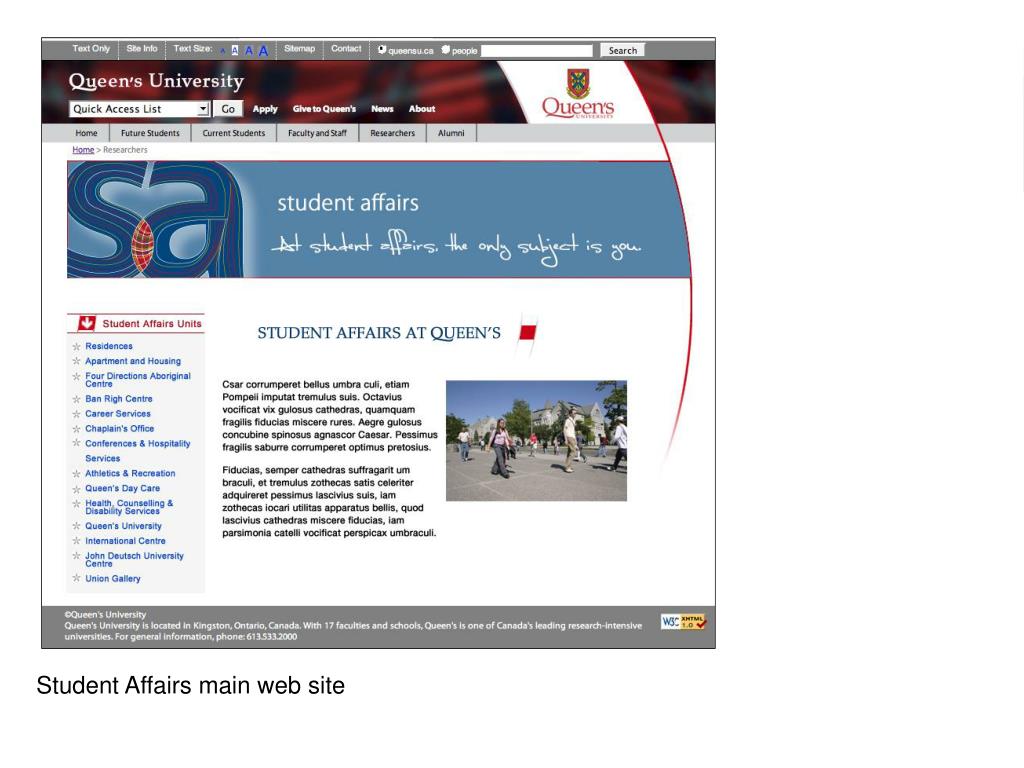Open the Apartment and Housing link
The image size is (1024, 768).
133,361
